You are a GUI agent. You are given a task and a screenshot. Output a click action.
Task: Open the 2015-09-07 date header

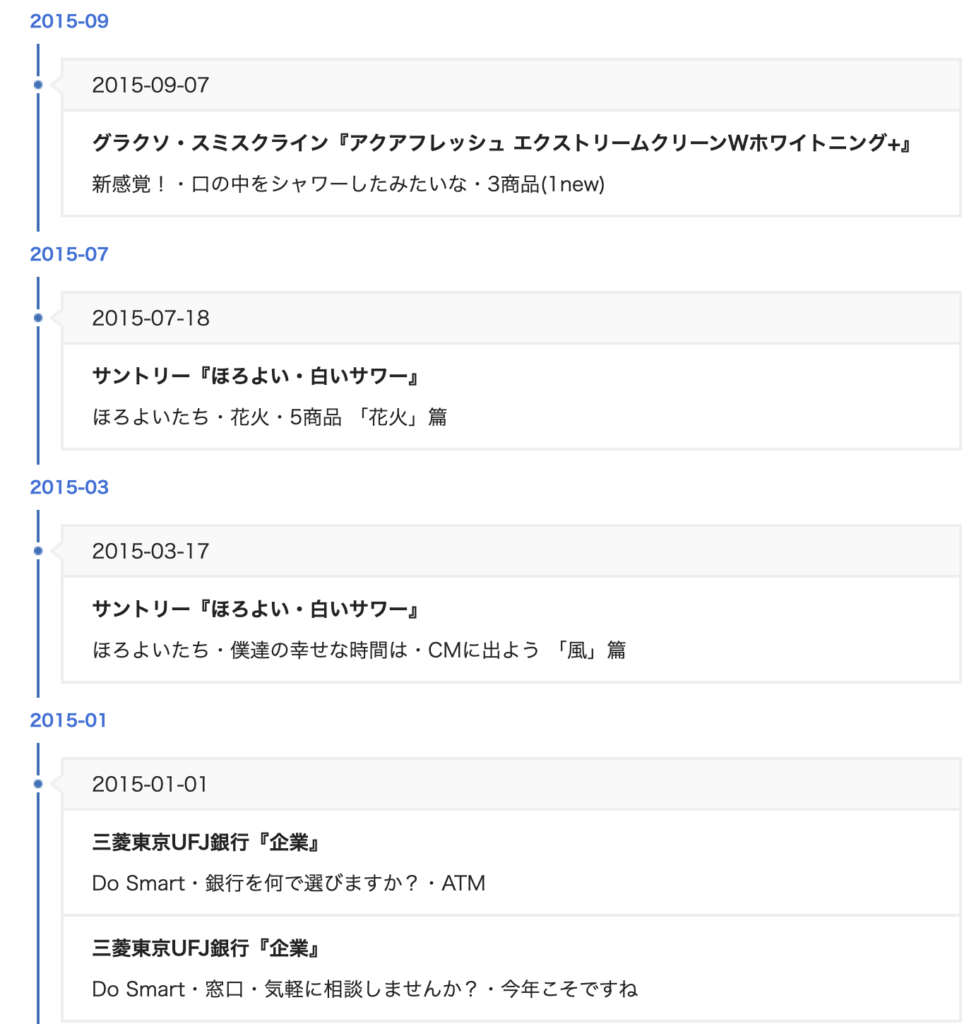[x=511, y=85]
